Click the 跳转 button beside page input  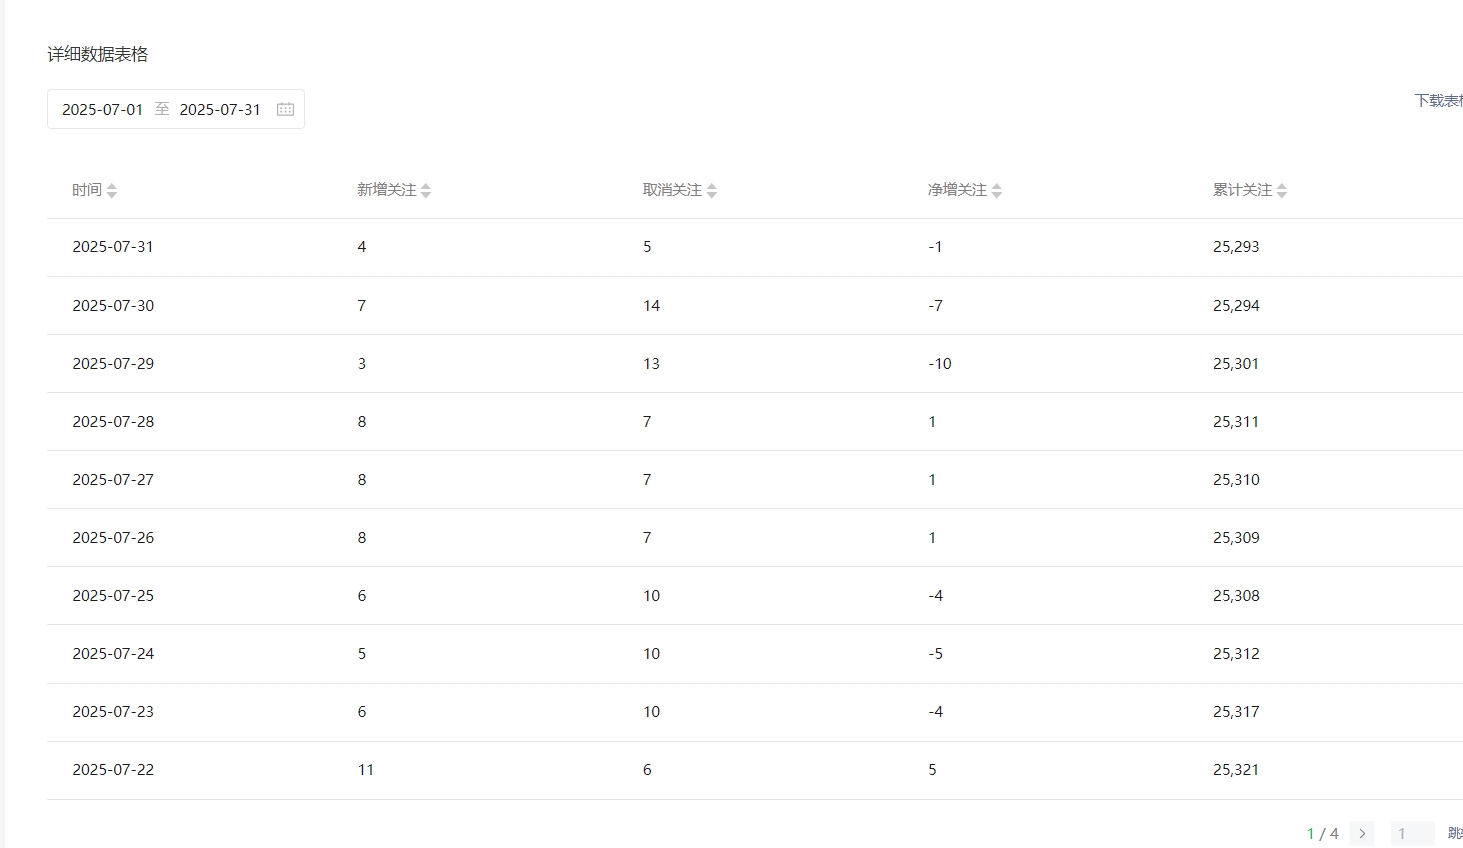coord(1455,833)
